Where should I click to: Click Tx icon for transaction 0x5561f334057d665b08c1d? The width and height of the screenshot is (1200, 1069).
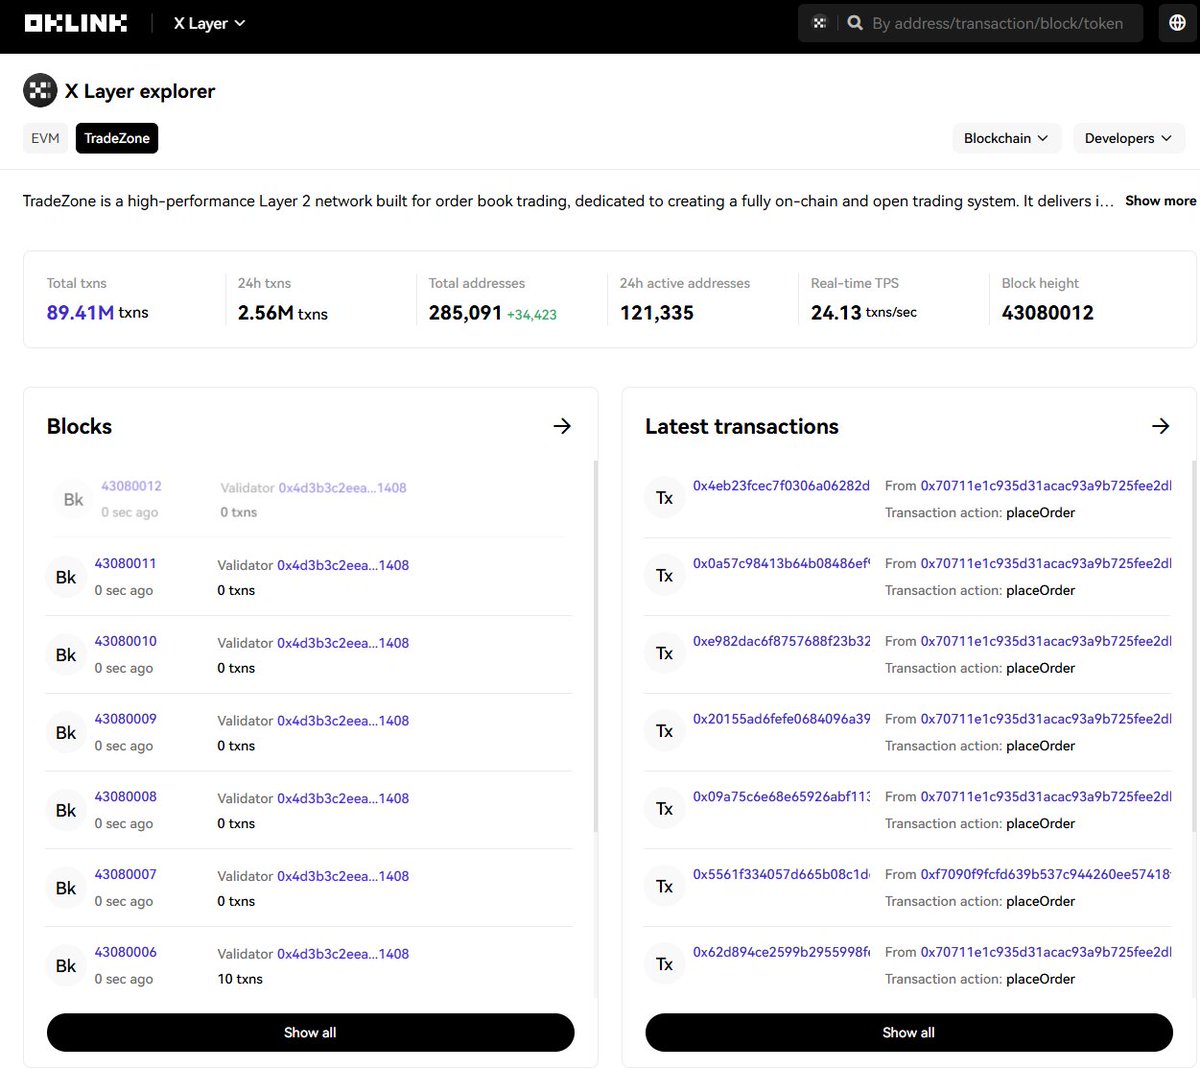pos(664,887)
